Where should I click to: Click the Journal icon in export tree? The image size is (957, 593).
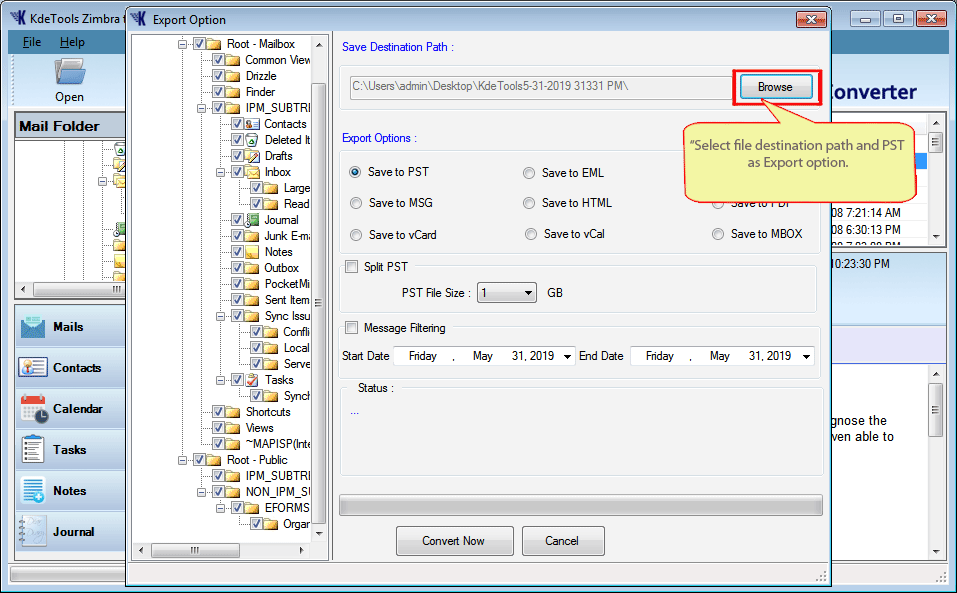tap(252, 220)
